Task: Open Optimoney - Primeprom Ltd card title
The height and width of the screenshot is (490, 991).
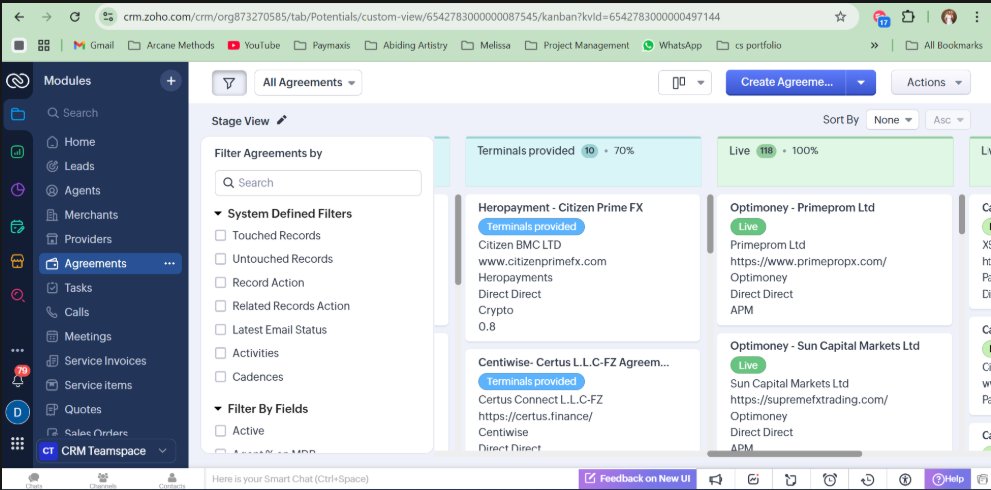Action: click(x=802, y=207)
